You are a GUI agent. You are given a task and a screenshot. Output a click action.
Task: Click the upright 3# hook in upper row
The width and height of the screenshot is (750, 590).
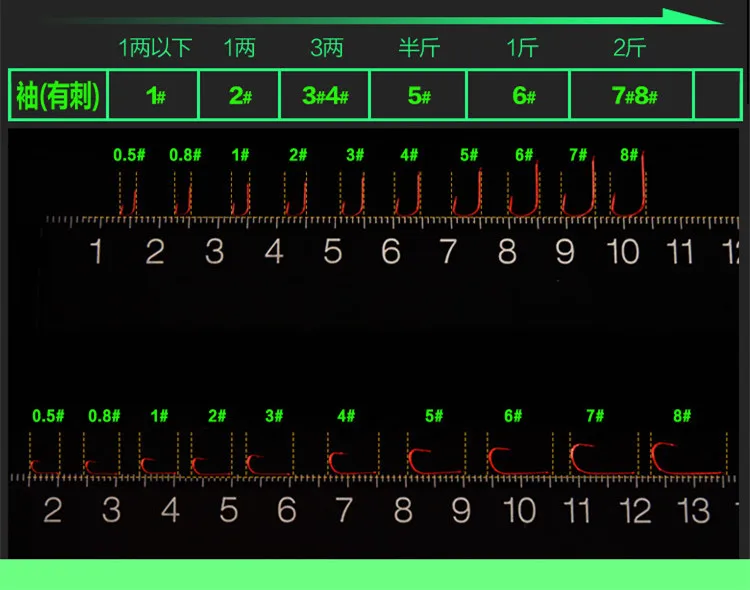click(x=353, y=195)
